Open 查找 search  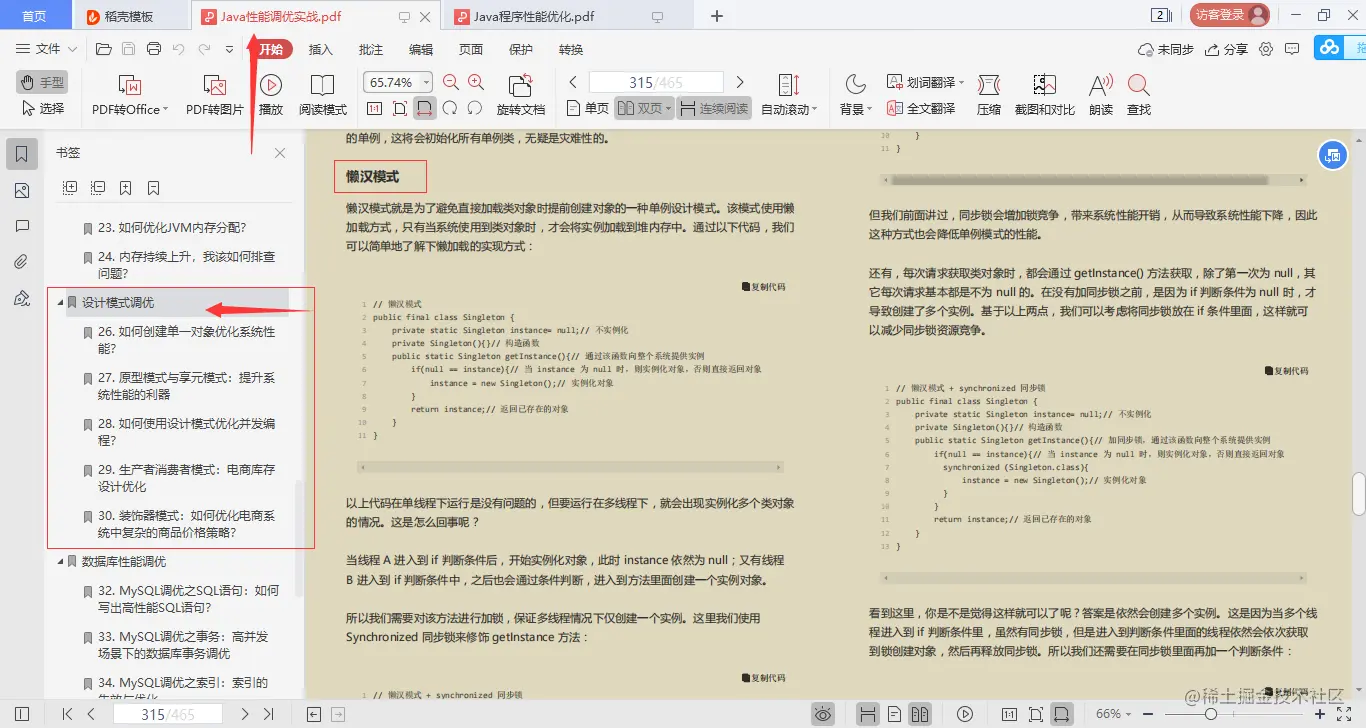tap(1138, 93)
